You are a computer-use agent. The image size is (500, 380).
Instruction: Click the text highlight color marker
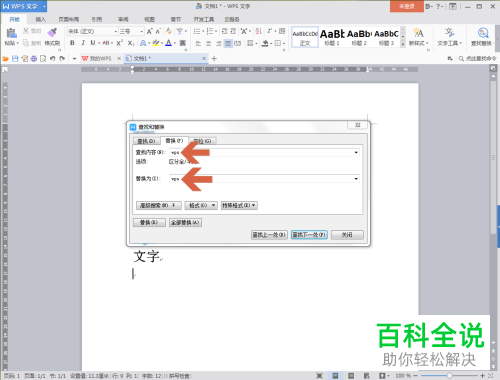155,43
